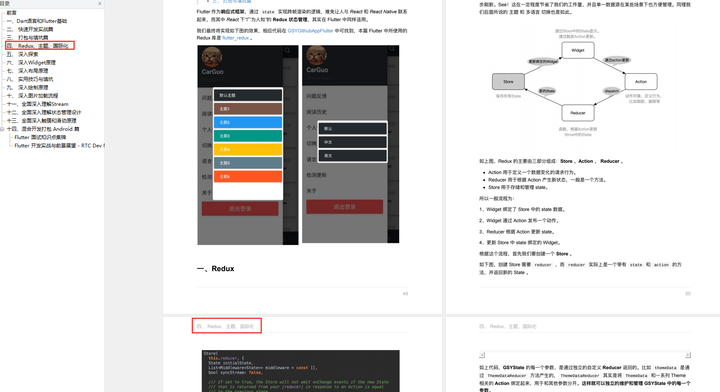Open bookmark 二、快速开发实战篇

(x=30, y=29)
